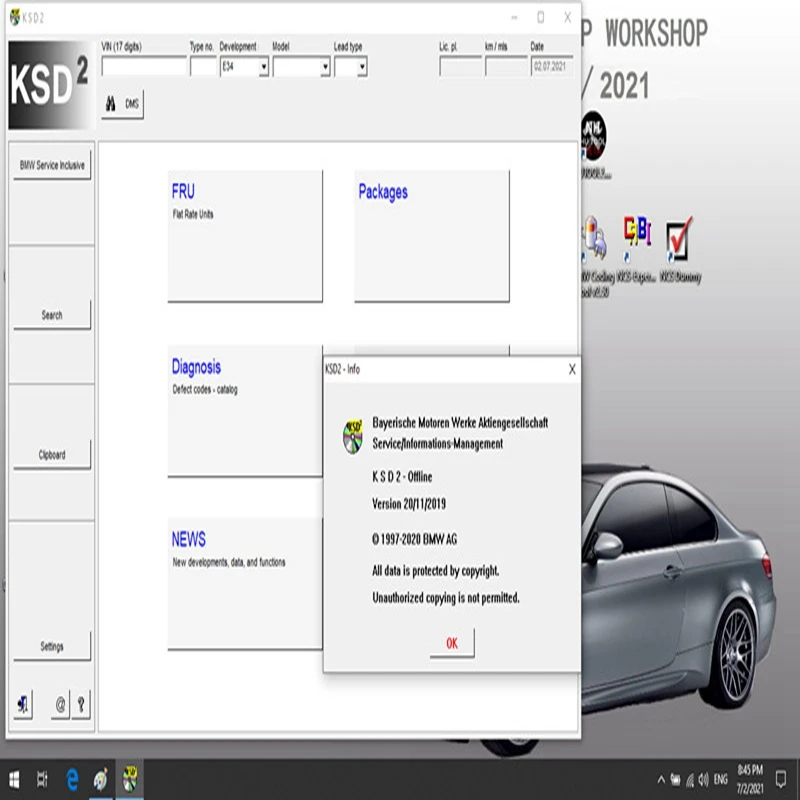800x800 pixels.
Task: Click the Clipboard sidebar button
Action: point(52,455)
